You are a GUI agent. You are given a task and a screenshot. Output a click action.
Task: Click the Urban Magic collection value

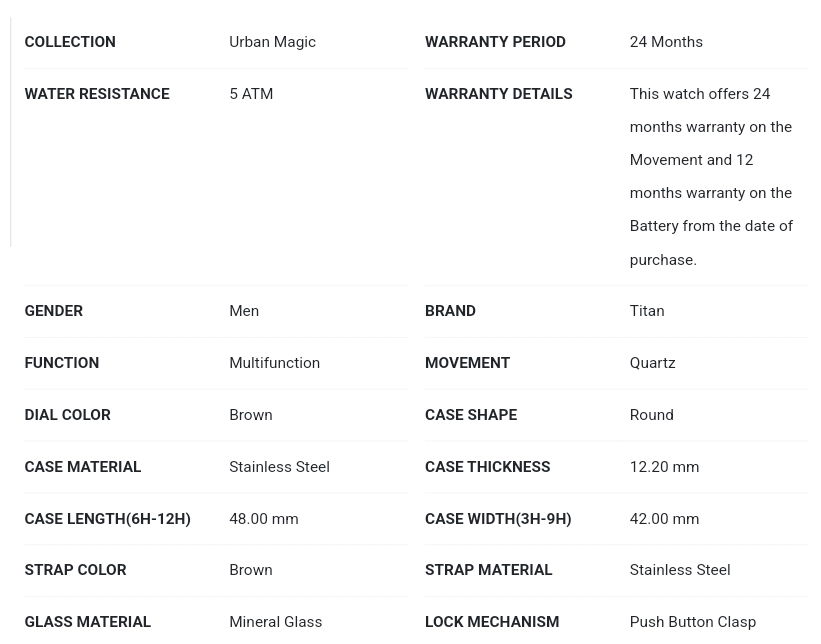[272, 42]
